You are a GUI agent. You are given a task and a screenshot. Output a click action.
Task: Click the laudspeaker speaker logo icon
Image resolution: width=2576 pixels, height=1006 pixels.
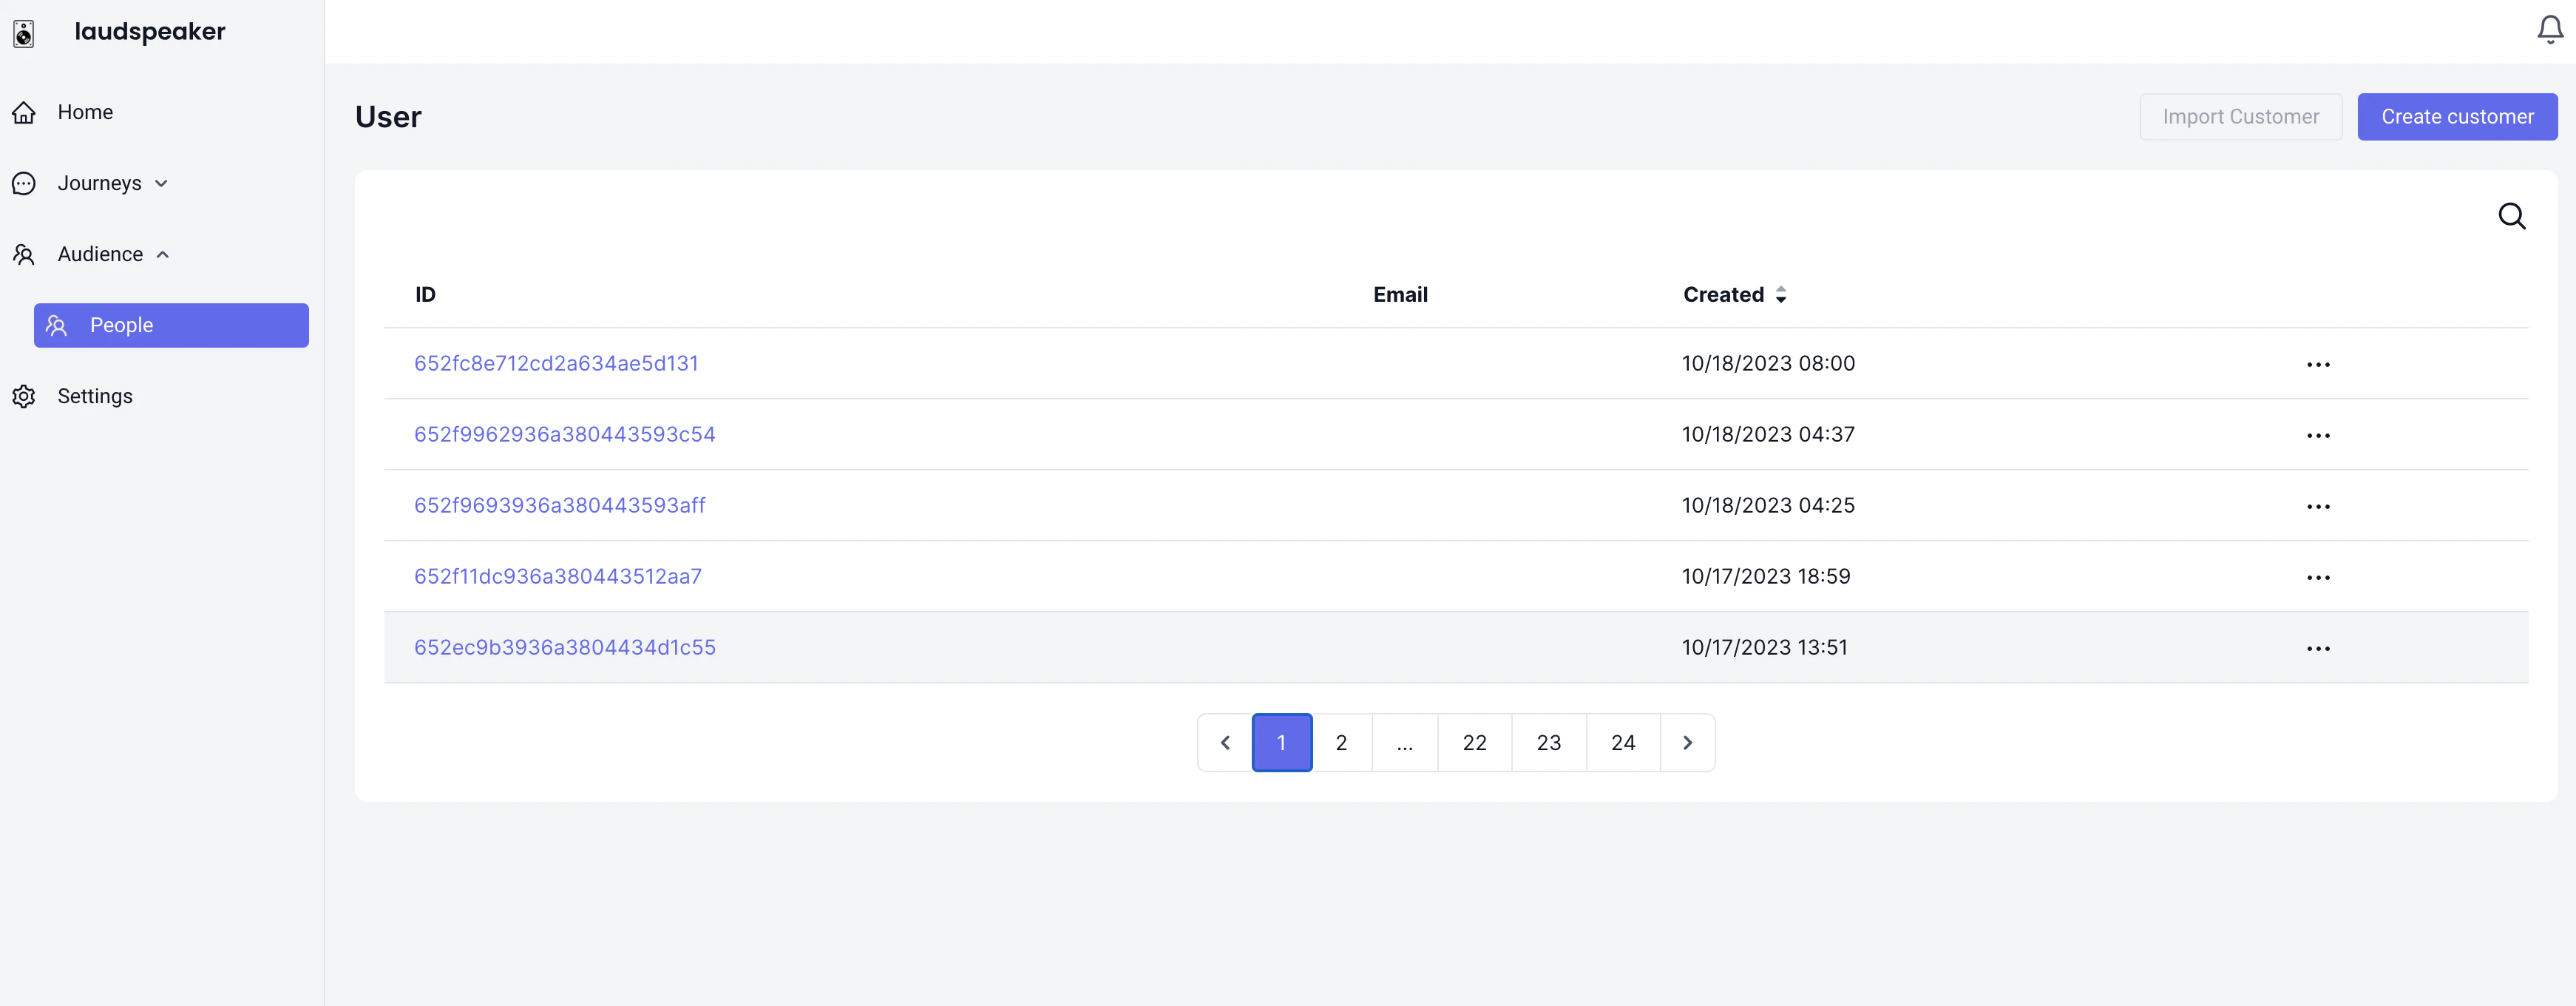click(x=23, y=32)
